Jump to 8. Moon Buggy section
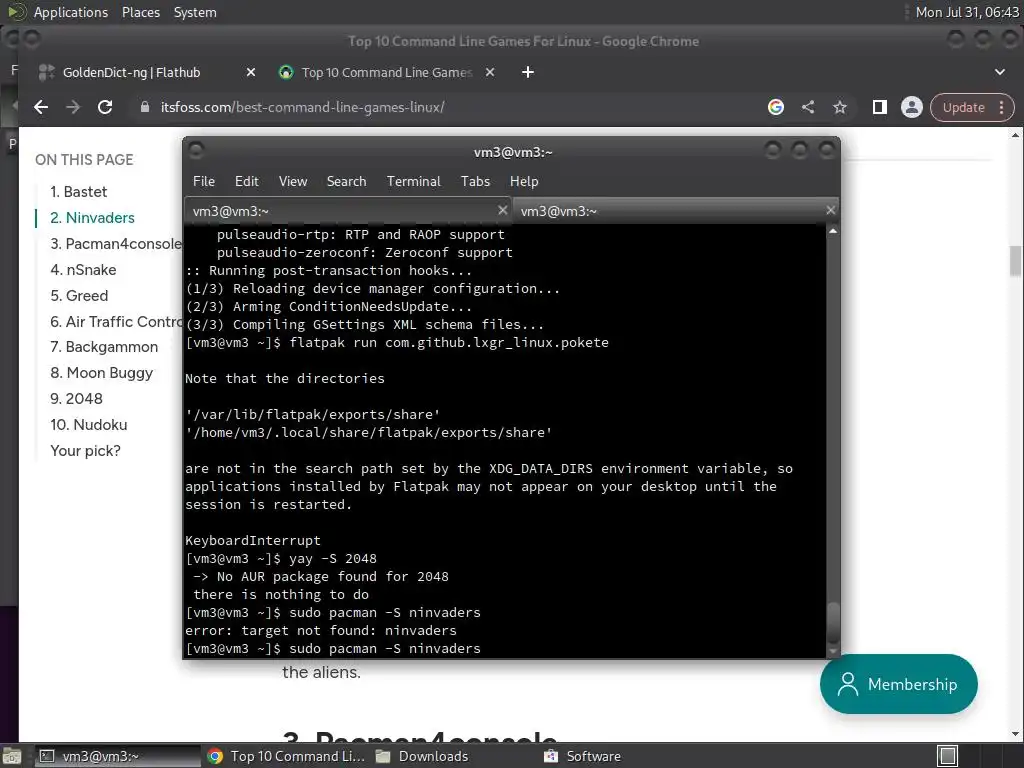 [x=101, y=373]
